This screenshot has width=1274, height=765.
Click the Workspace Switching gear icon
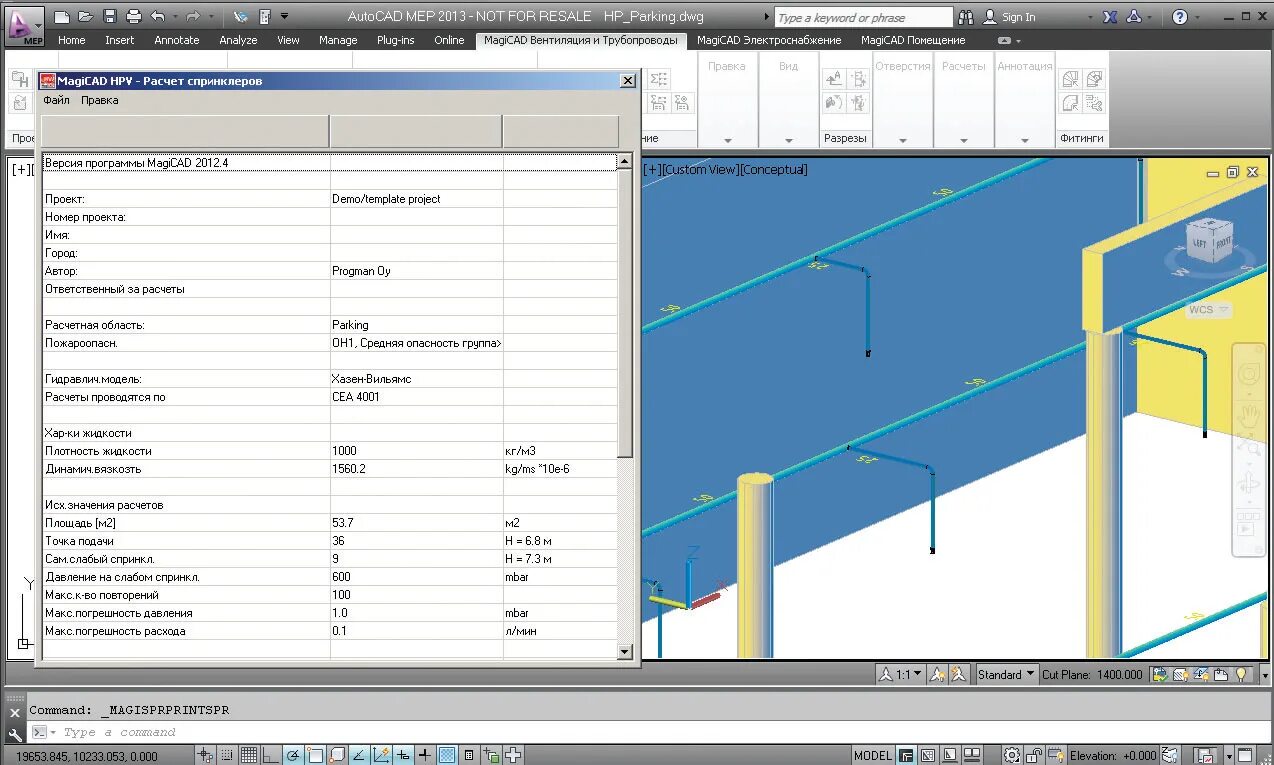click(1012, 755)
